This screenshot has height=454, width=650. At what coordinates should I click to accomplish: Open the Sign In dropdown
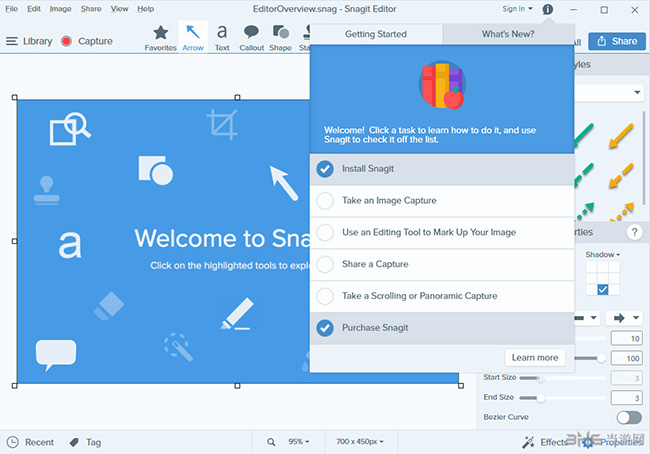(517, 9)
